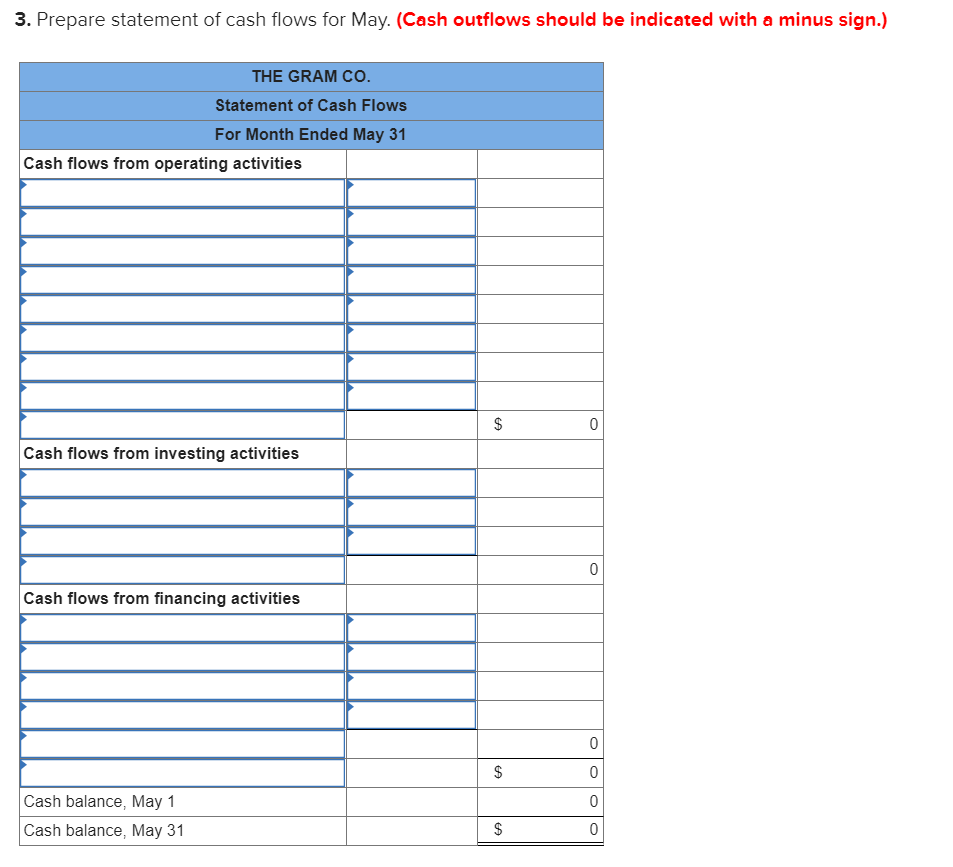
Task: Click 'Cash flows from operating activities' heading
Action: pos(162,163)
